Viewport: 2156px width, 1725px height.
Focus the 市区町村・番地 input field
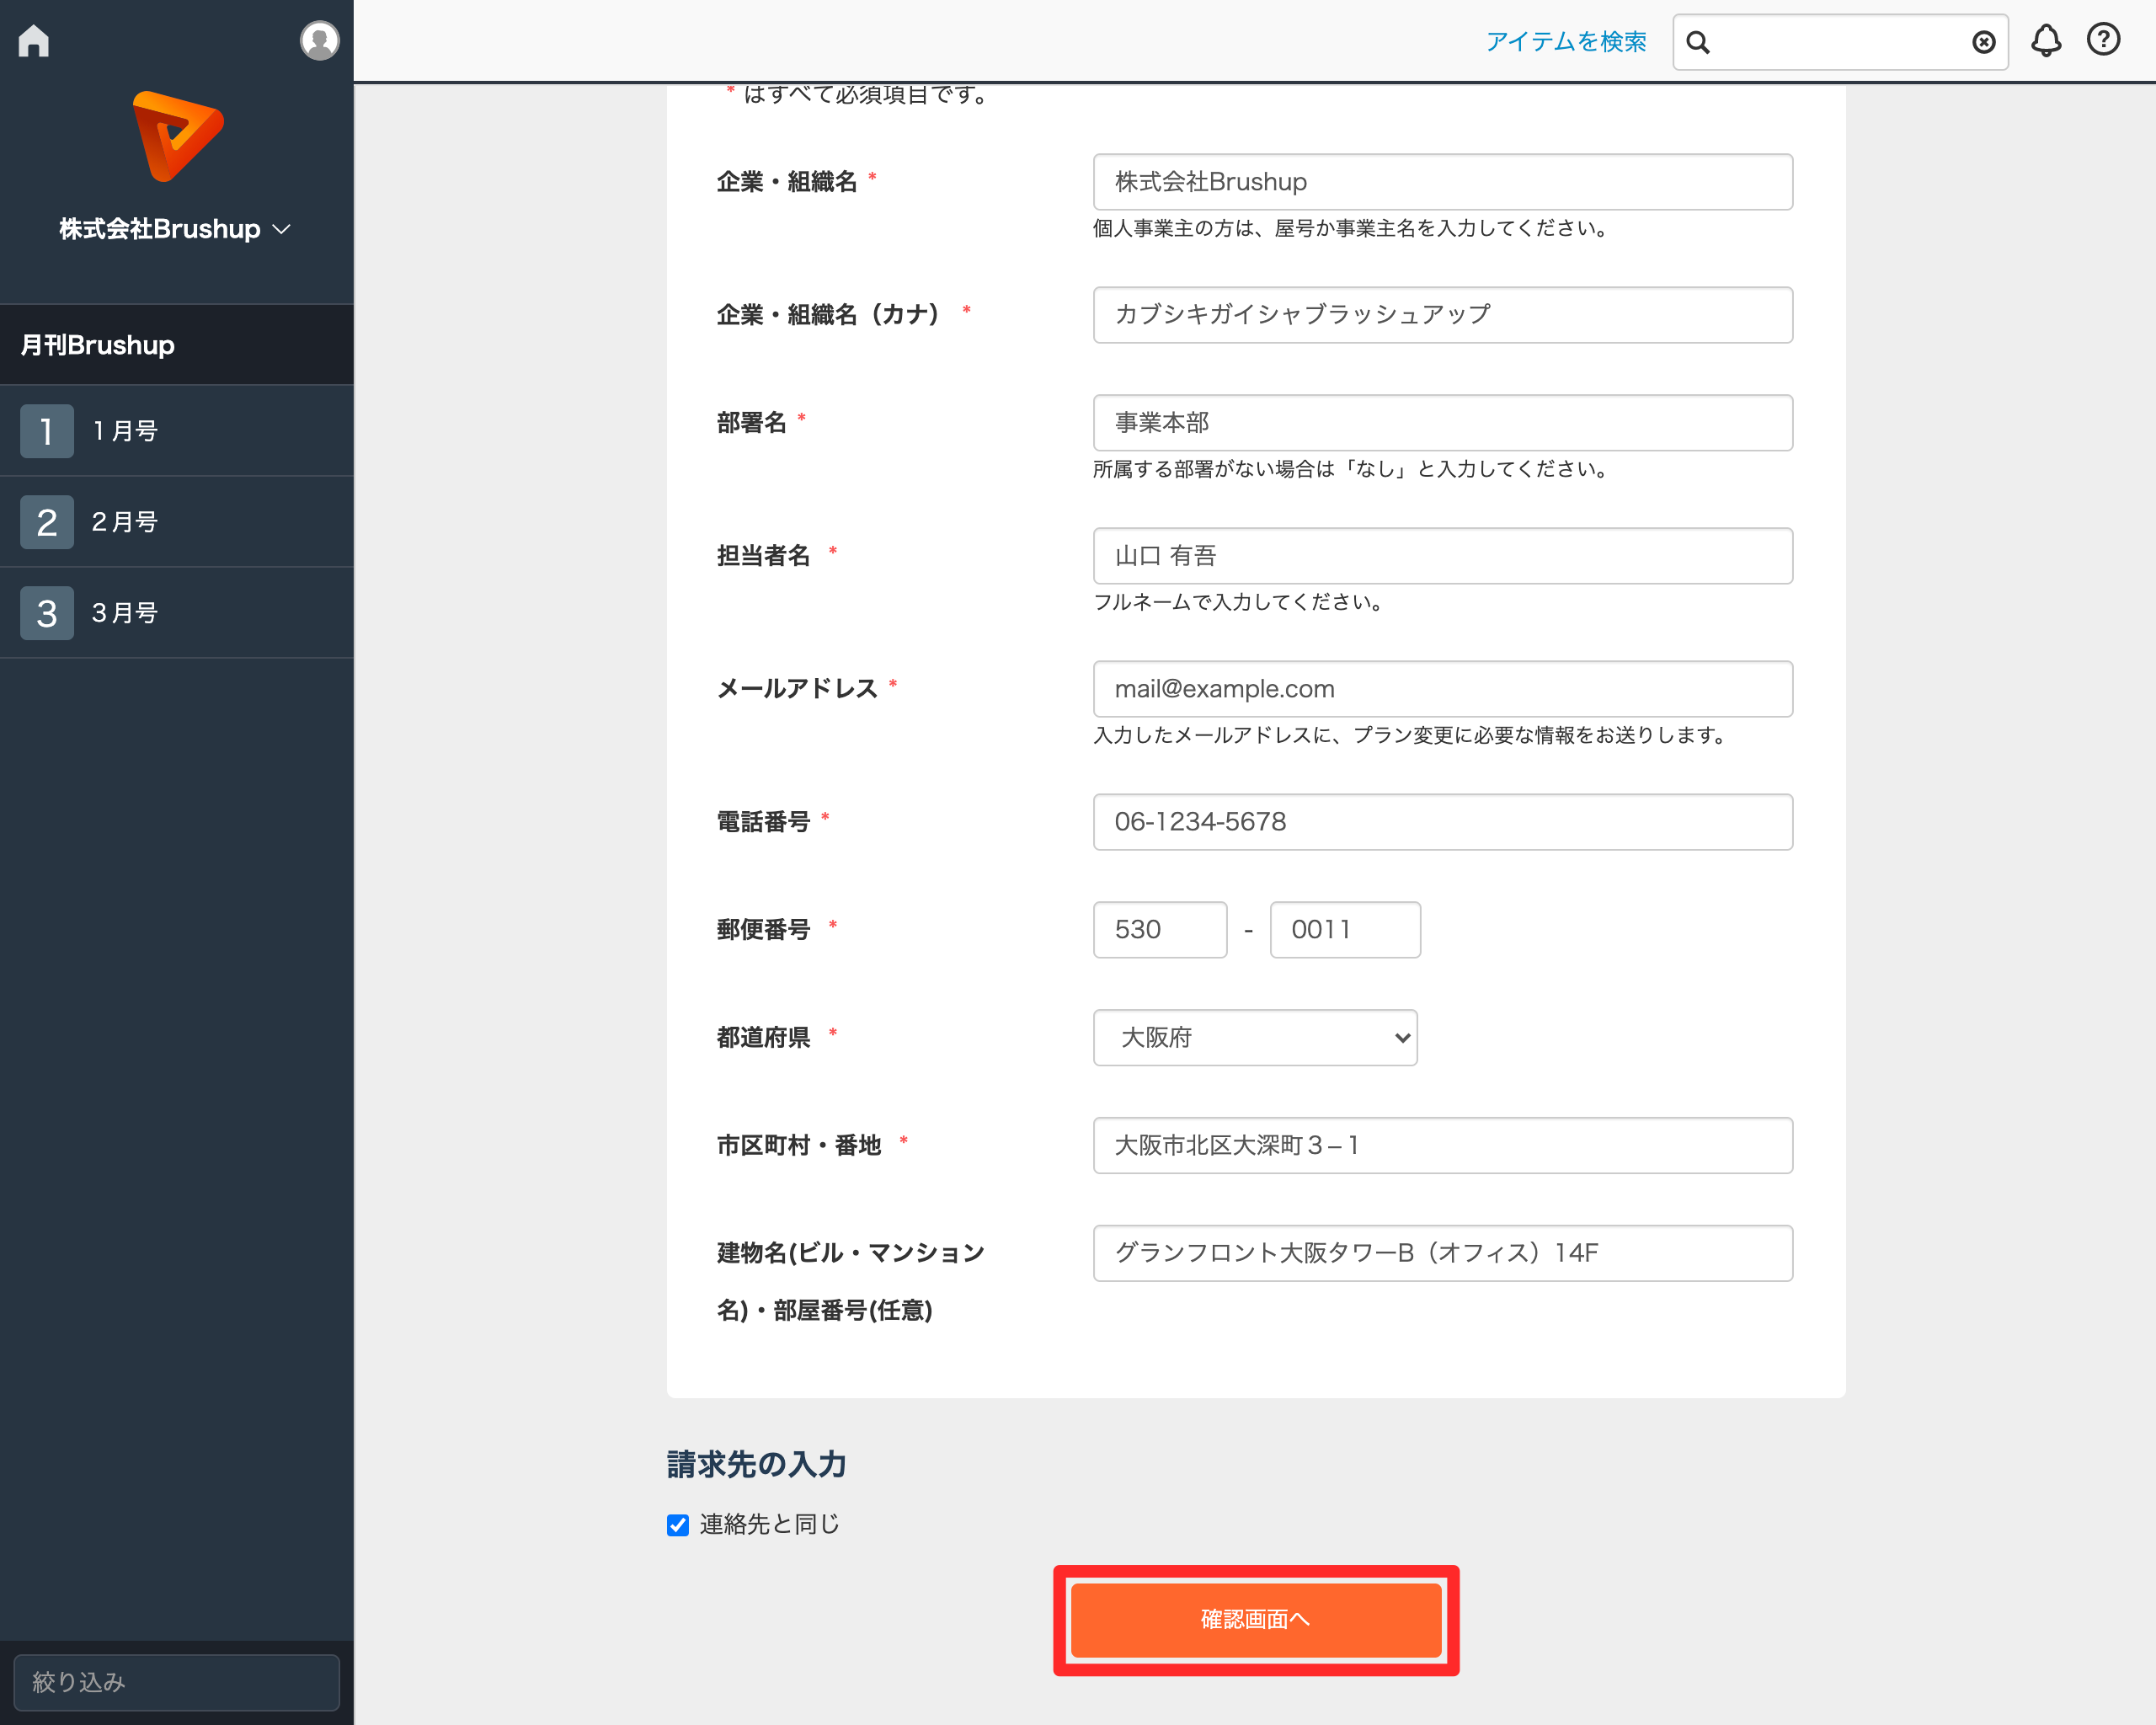1443,1145
